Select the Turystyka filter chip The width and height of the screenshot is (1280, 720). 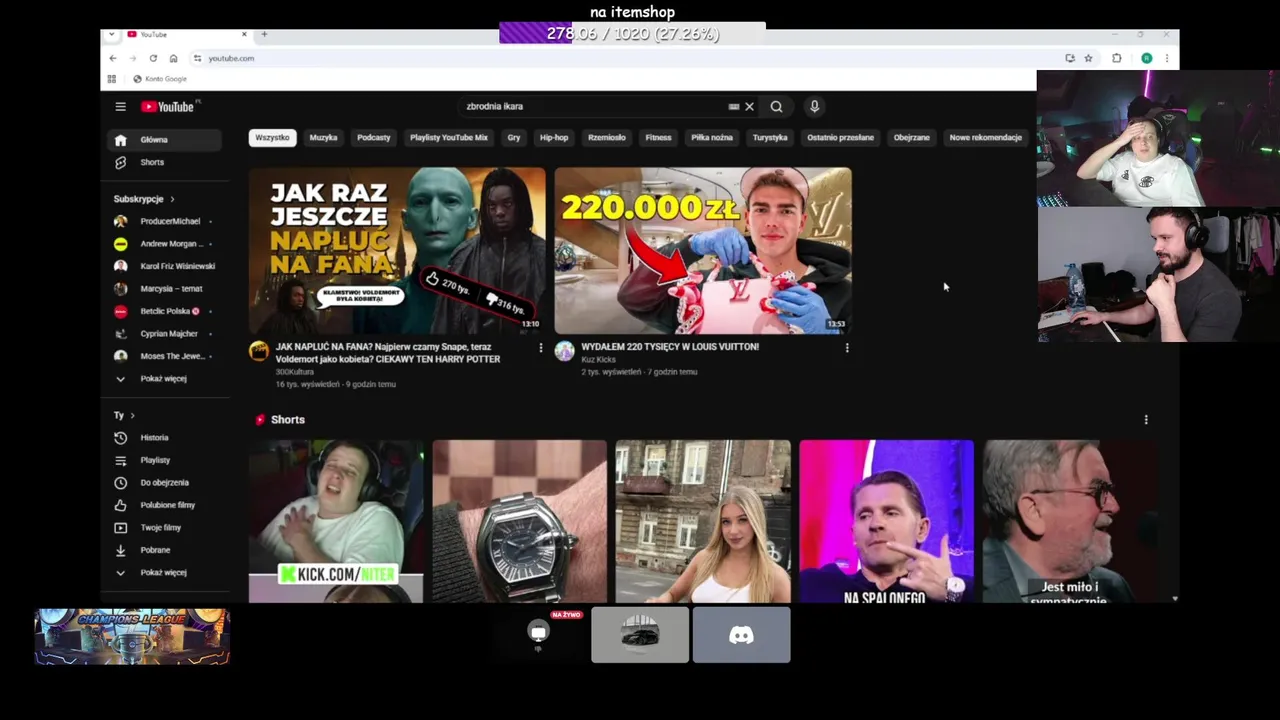coord(770,138)
